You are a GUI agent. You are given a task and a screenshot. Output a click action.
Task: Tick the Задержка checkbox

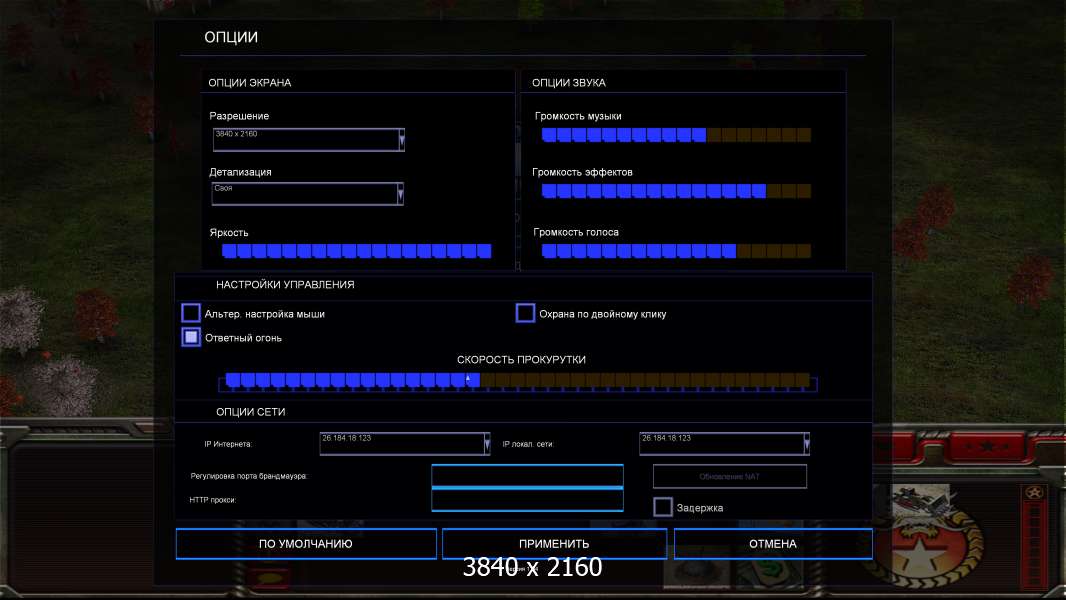click(x=662, y=507)
